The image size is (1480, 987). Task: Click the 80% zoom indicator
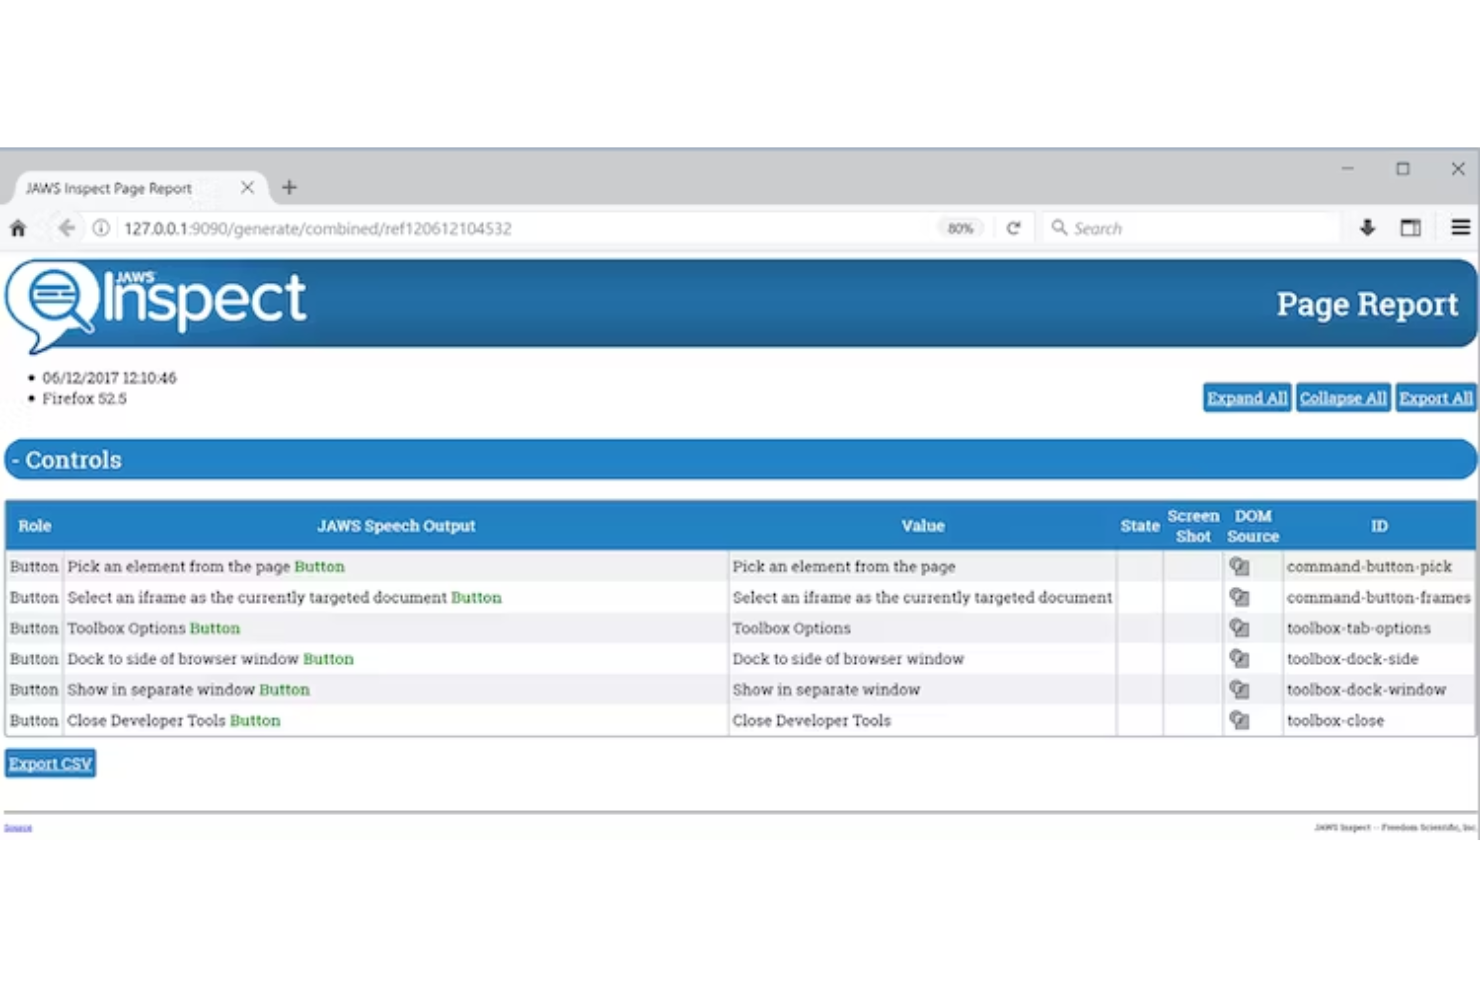tap(960, 228)
